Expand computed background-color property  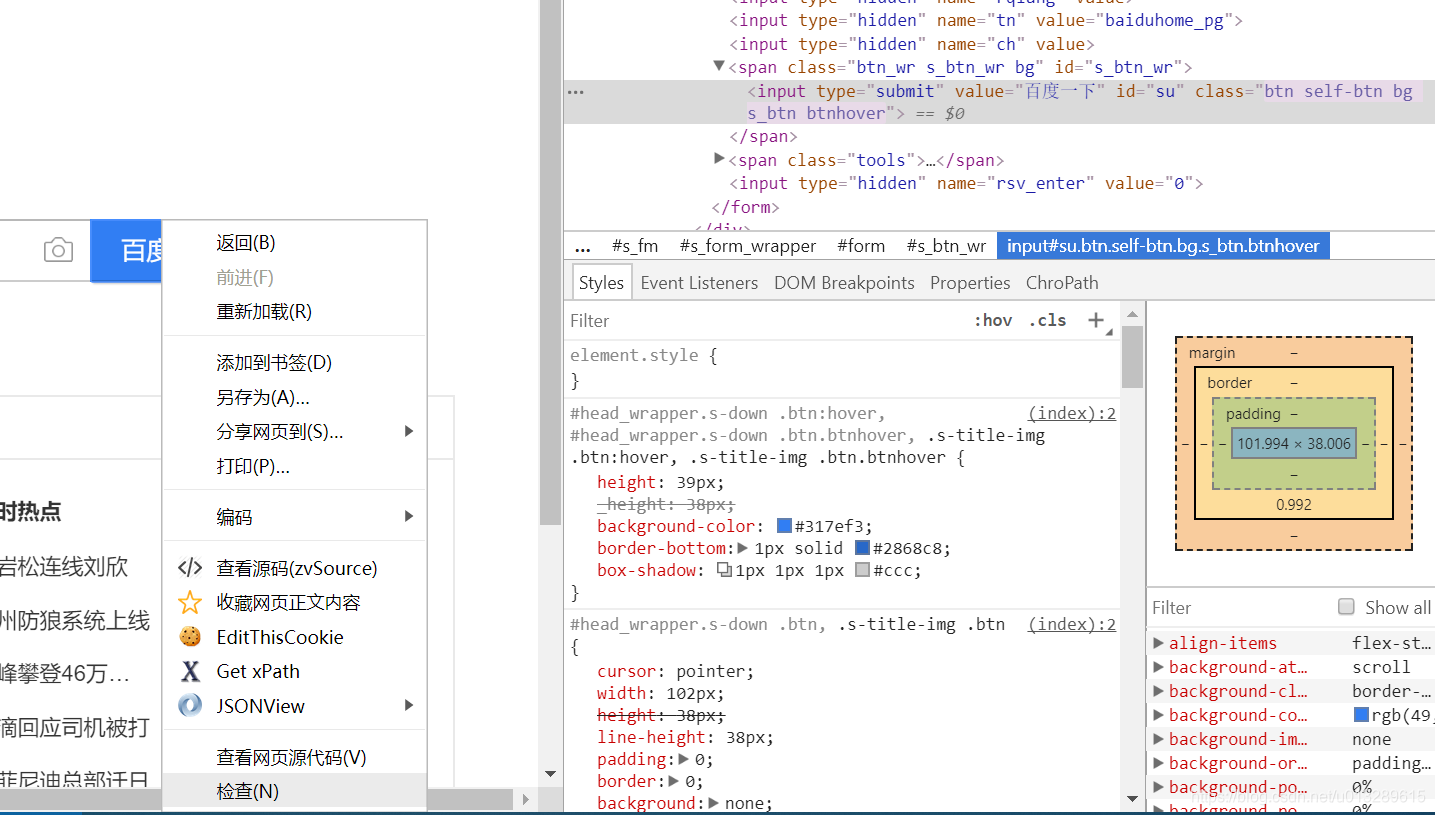tap(1158, 715)
